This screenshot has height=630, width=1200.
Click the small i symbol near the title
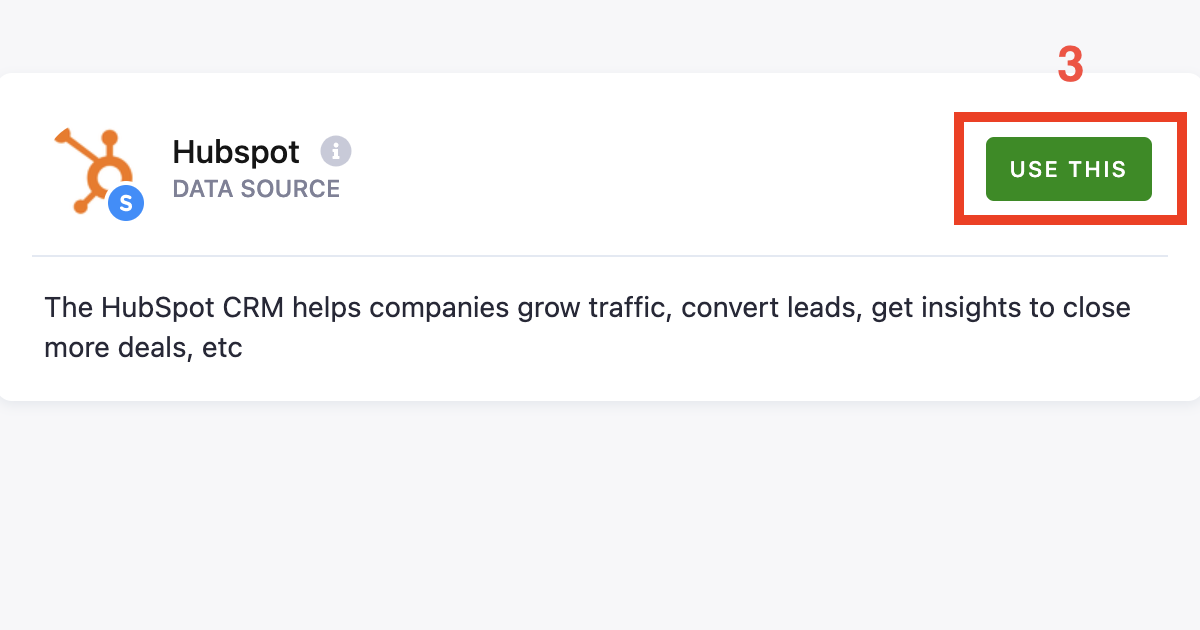click(x=336, y=151)
